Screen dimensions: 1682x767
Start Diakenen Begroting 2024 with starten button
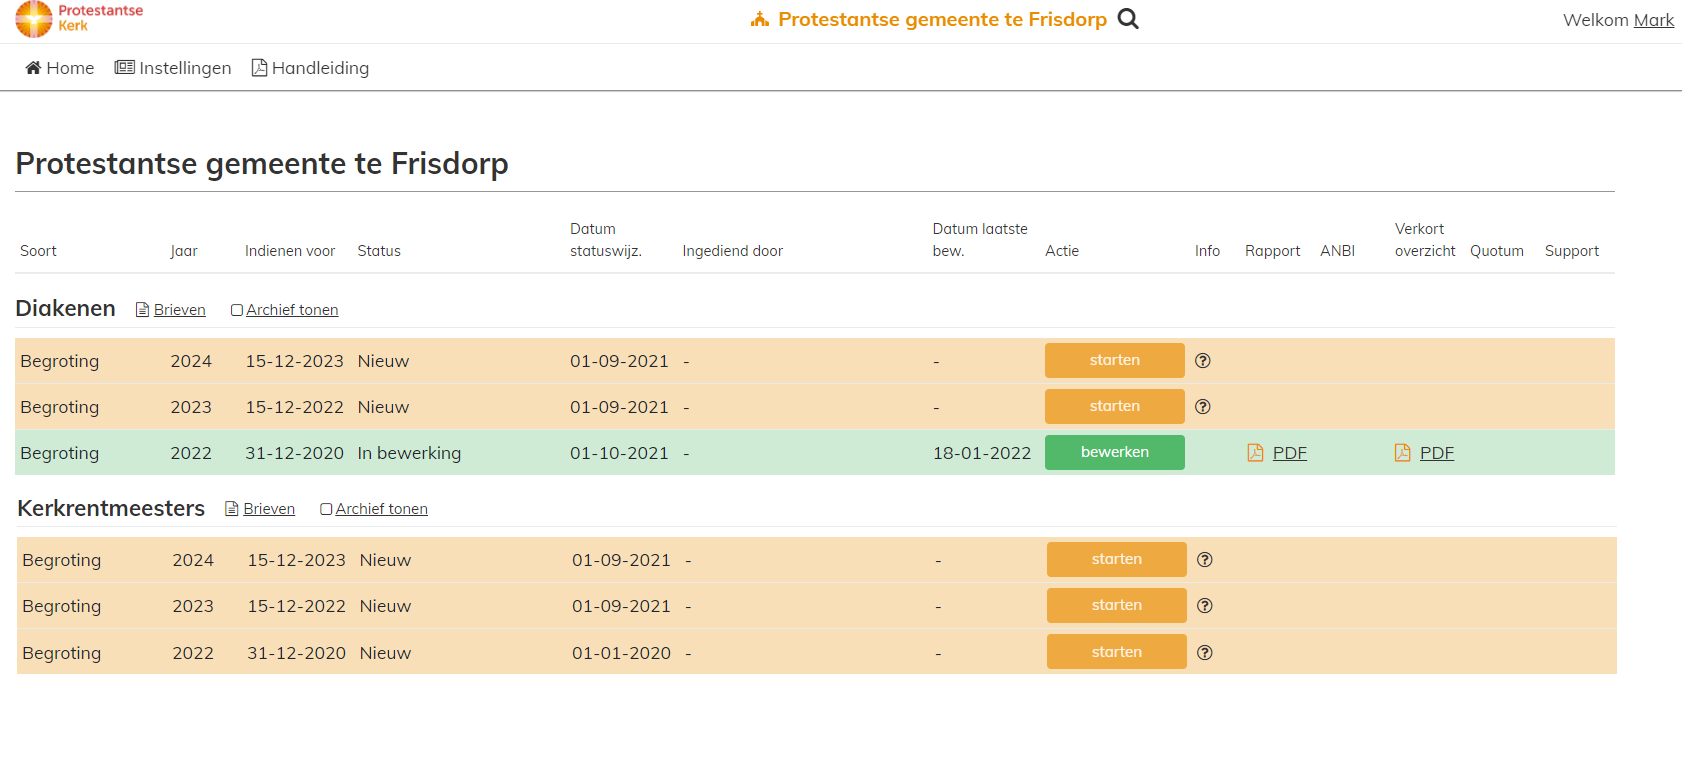tap(1114, 361)
